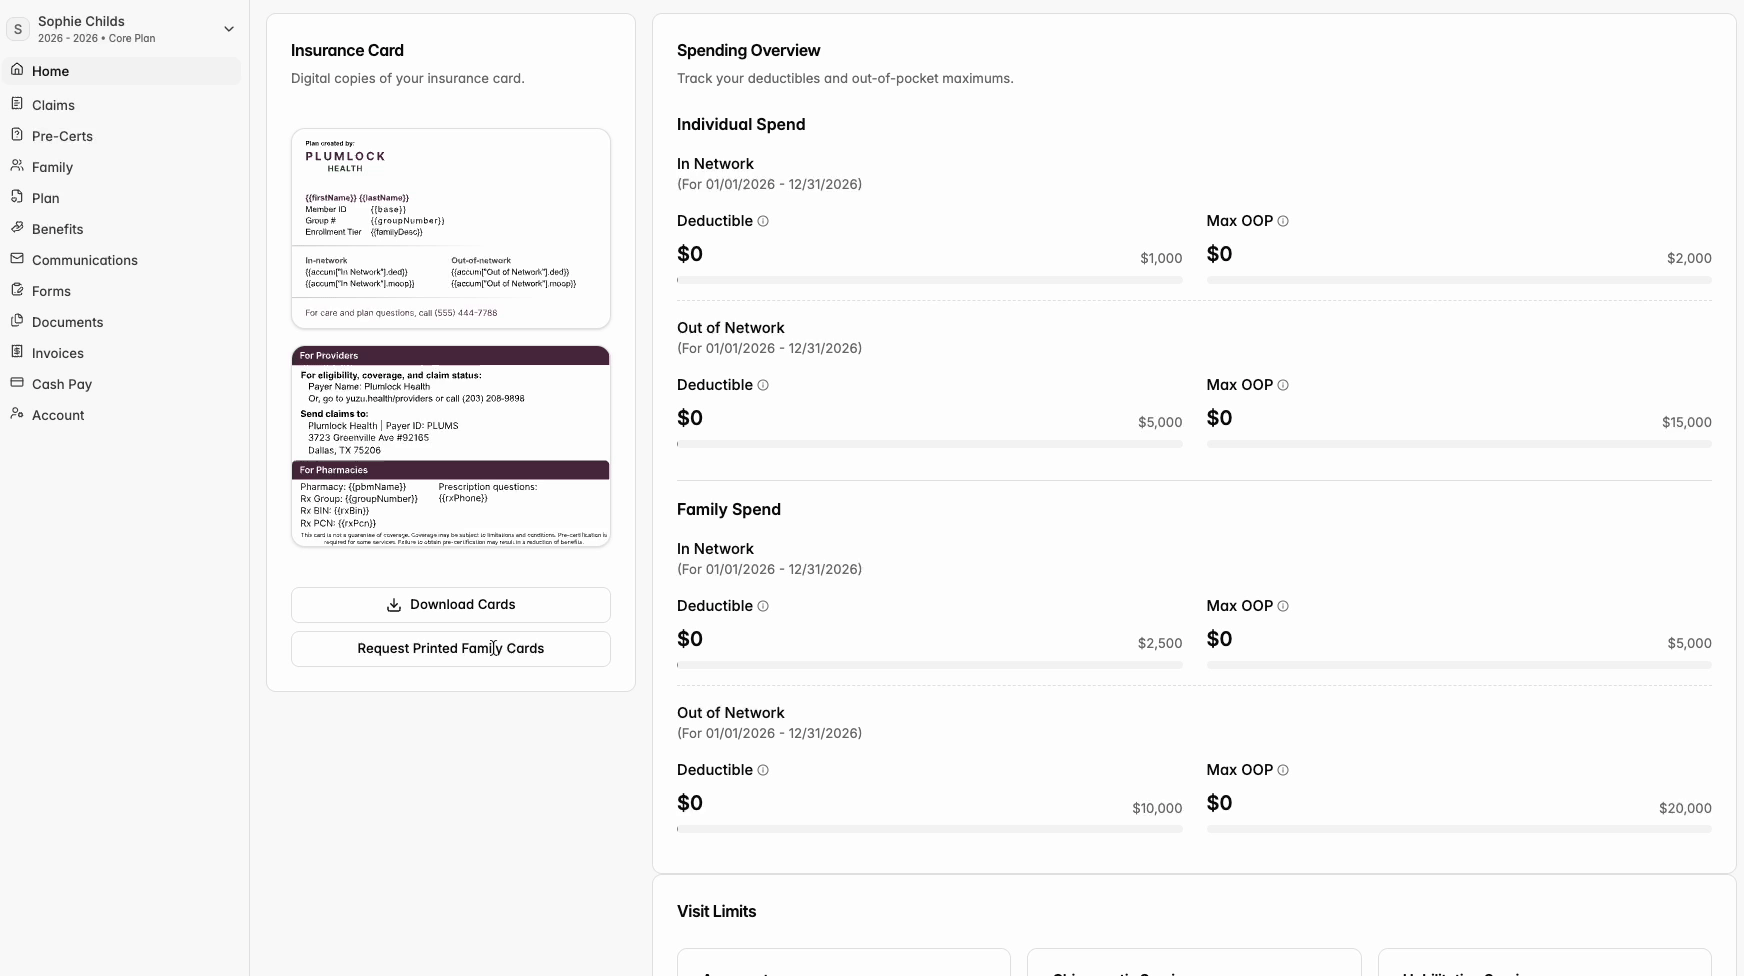Click the $1,000 deductible limit value
The width and height of the screenshot is (1744, 976).
tap(1161, 258)
